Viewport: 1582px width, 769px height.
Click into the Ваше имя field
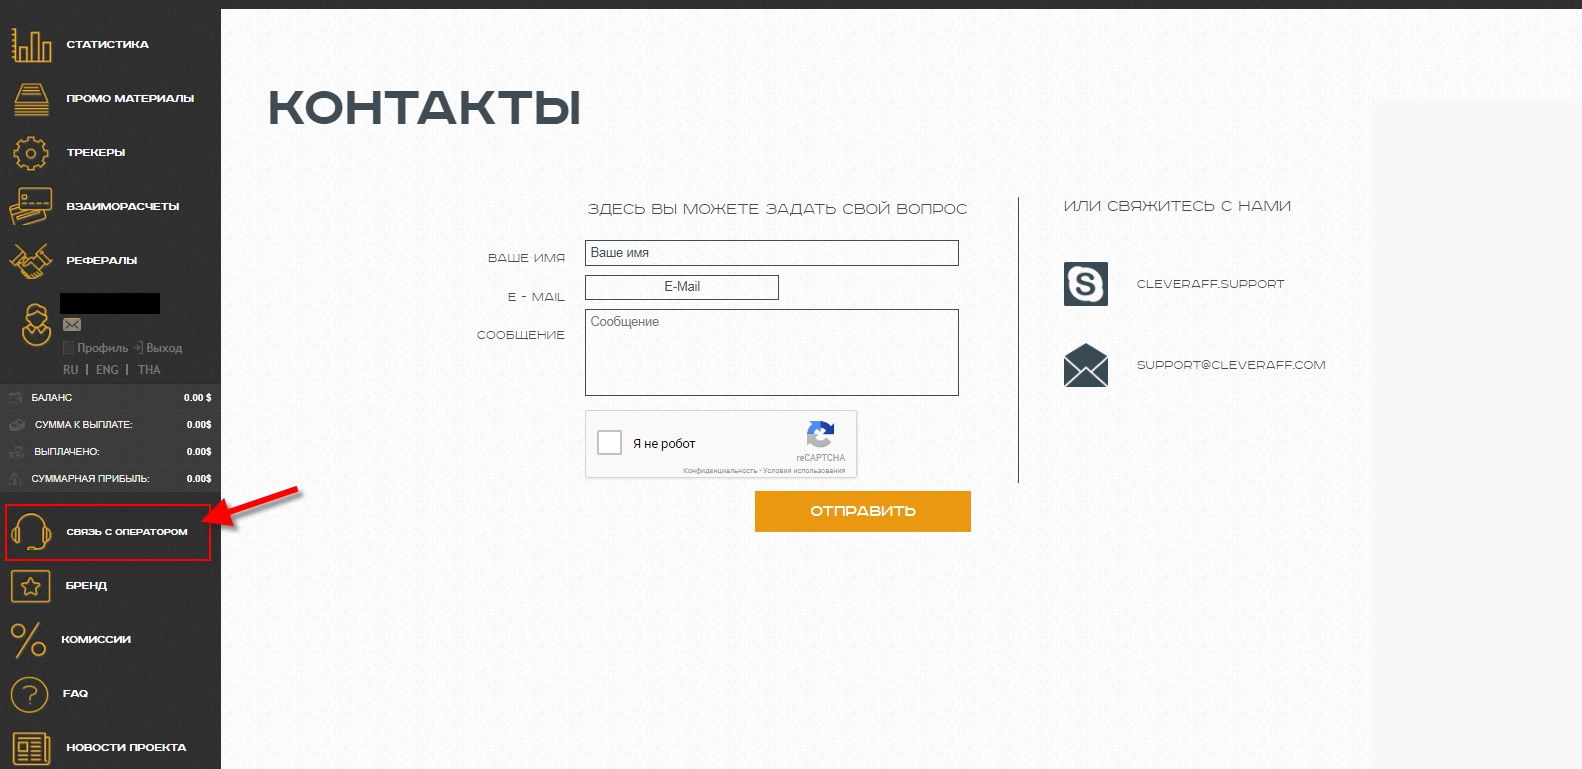pos(771,253)
